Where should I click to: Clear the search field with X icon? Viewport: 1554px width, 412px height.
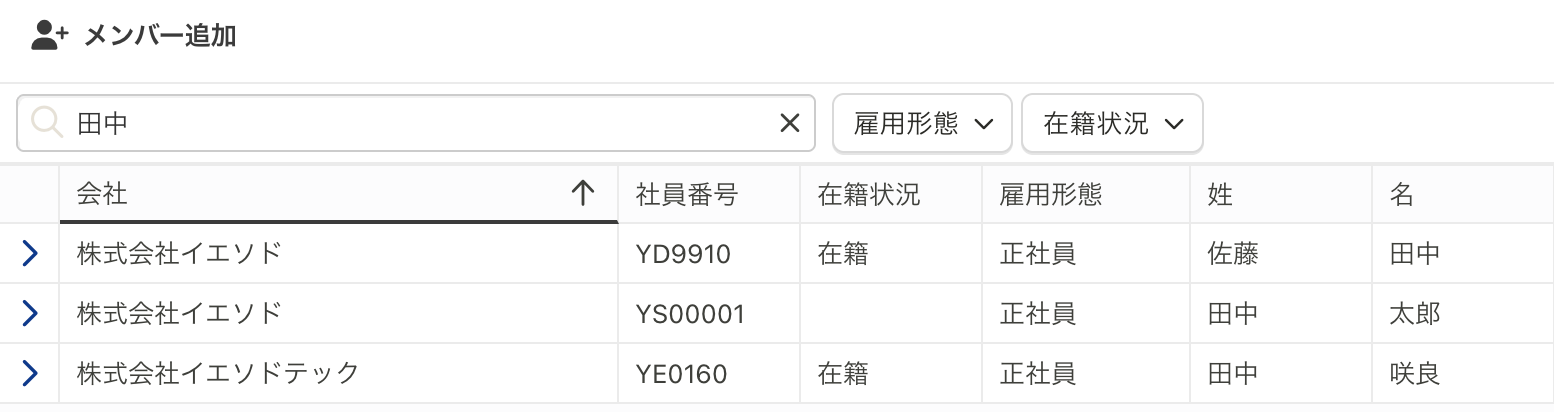click(x=790, y=123)
